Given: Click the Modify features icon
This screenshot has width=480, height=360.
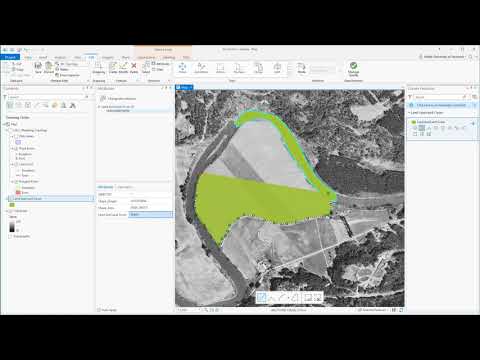Looking at the screenshot, I should click(123, 68).
